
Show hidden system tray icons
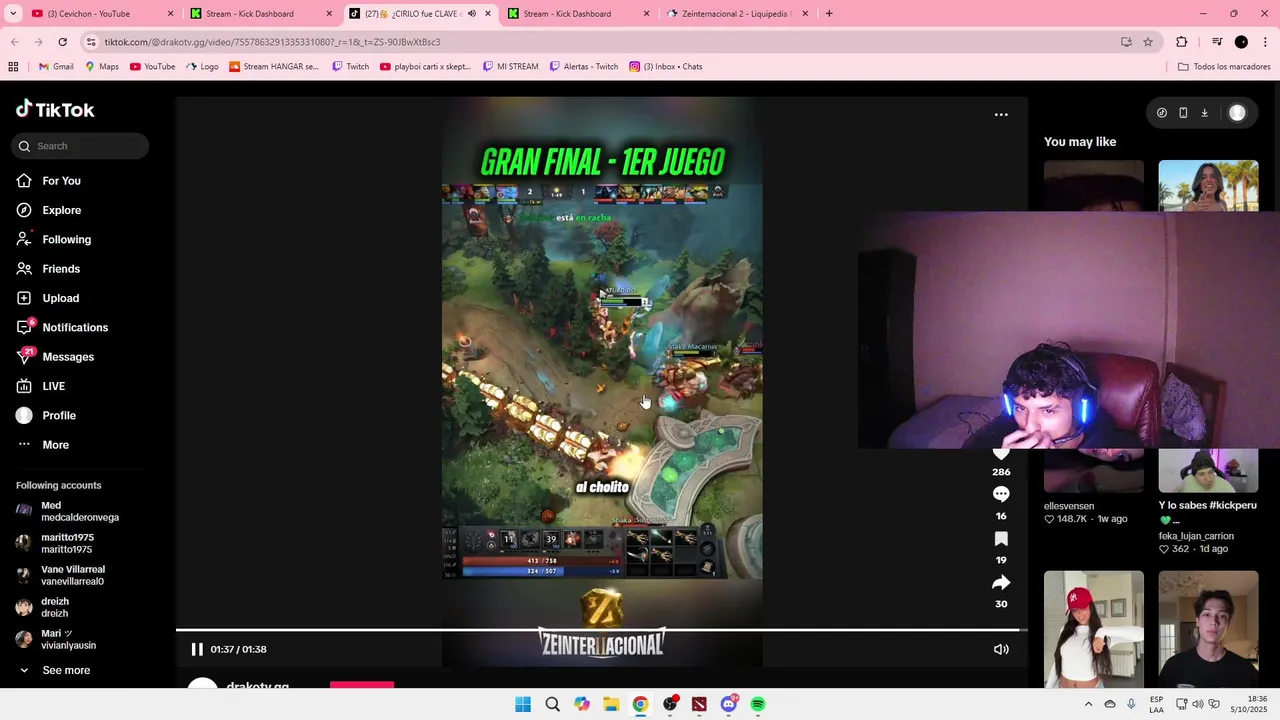pos(1088,704)
